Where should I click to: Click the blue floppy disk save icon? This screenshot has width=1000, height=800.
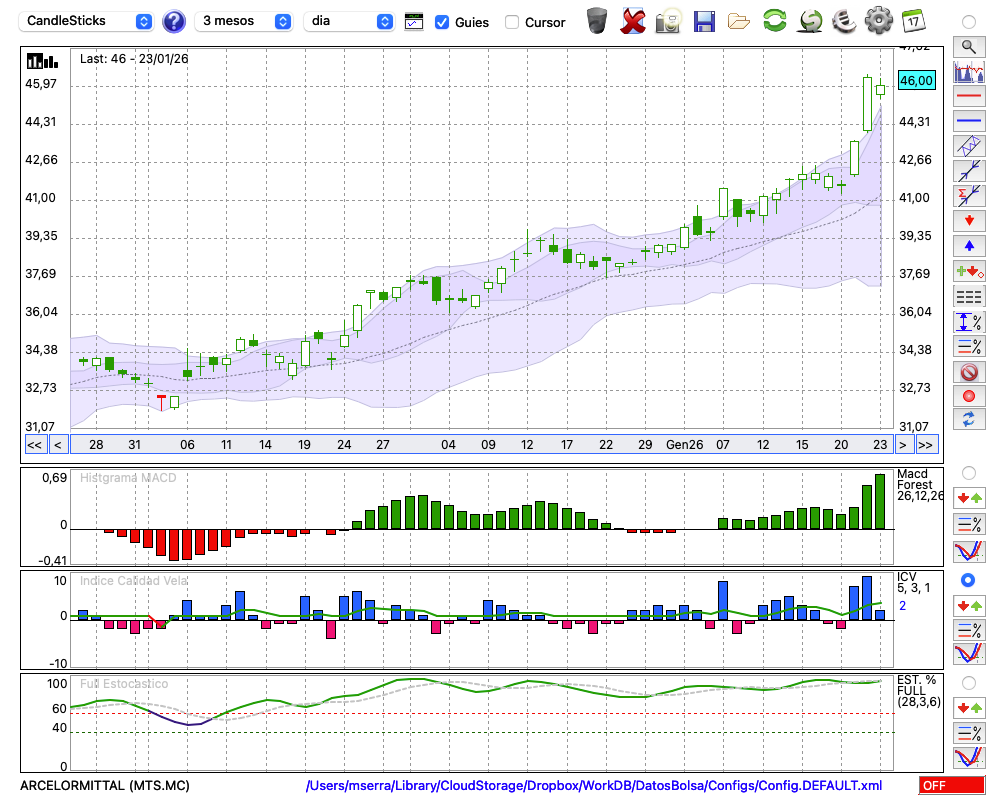point(704,21)
